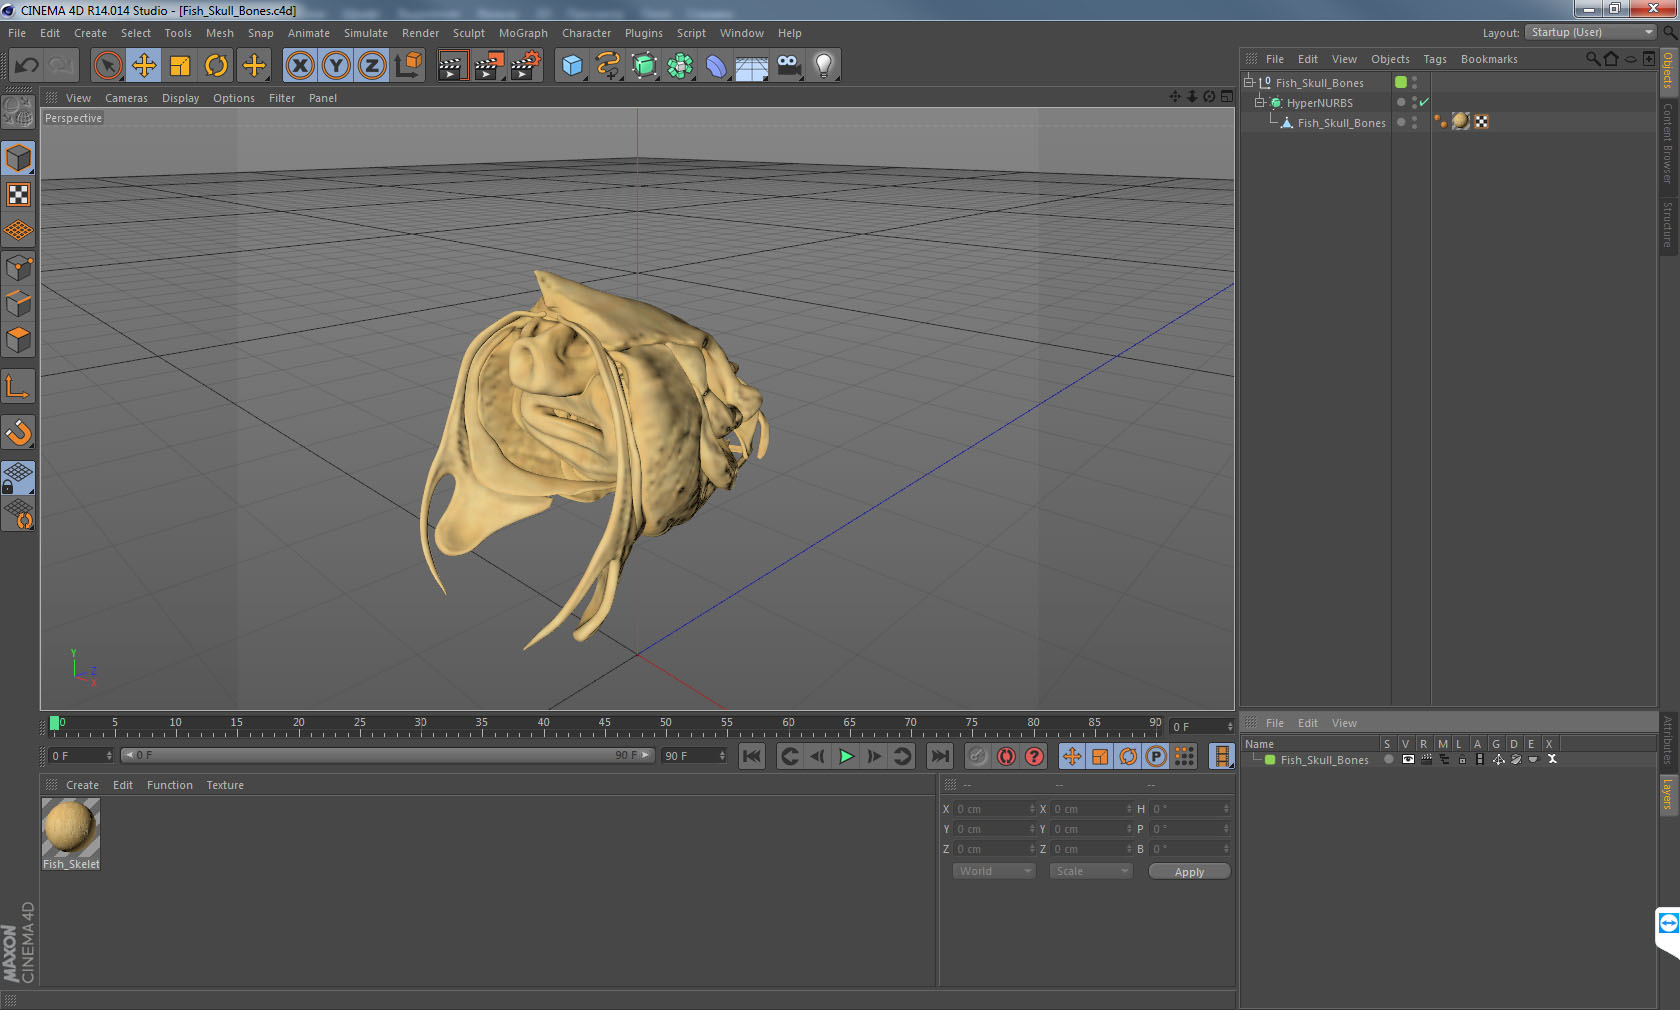Click timeline ruler at frame 45
1680x1010 pixels.
pyautogui.click(x=604, y=726)
